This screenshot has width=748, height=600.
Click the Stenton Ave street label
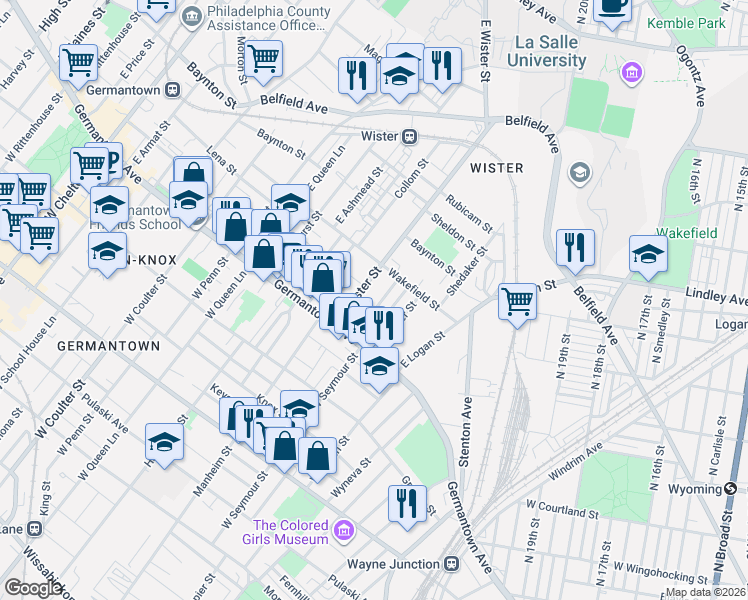465,432
